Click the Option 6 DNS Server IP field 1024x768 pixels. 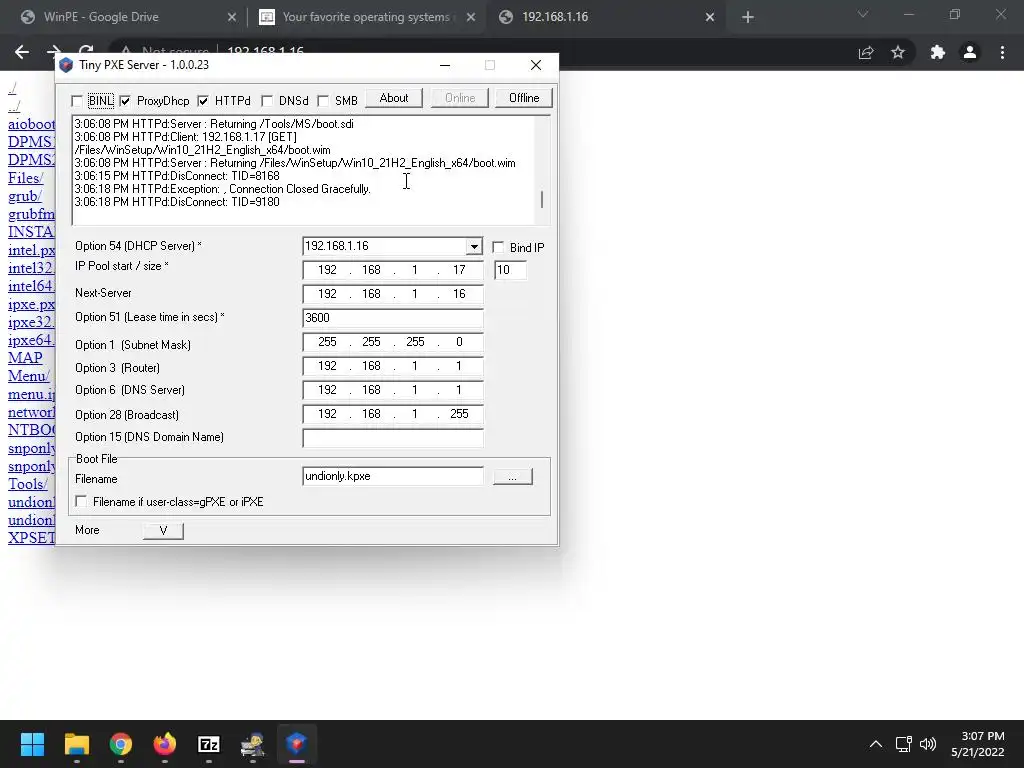click(x=393, y=390)
